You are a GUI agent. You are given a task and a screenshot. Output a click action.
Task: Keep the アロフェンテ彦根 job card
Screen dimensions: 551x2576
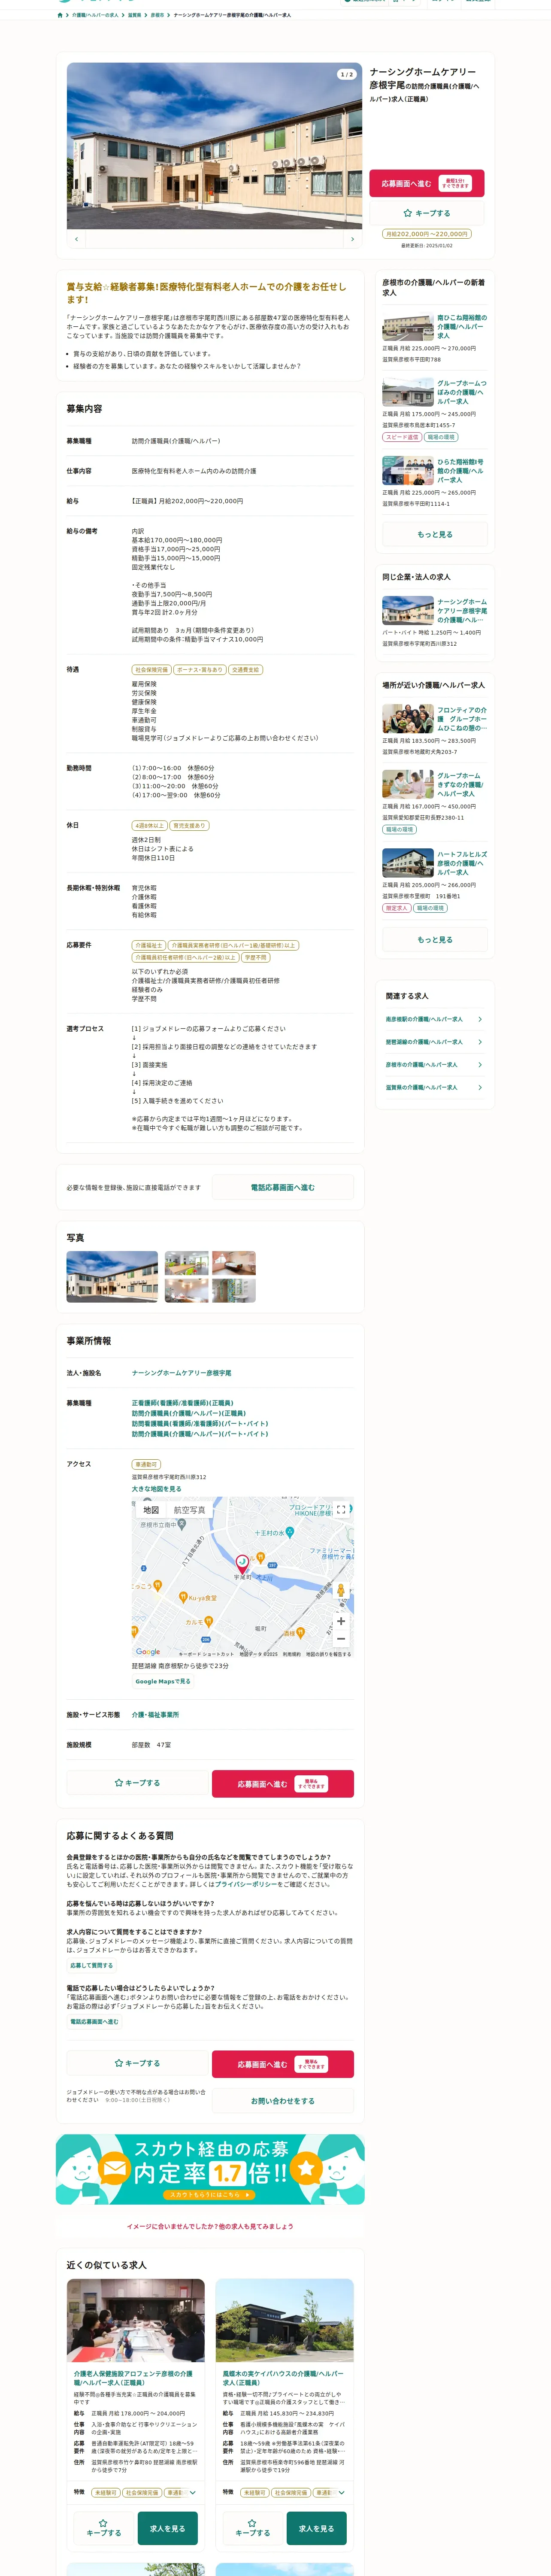[x=103, y=2528]
